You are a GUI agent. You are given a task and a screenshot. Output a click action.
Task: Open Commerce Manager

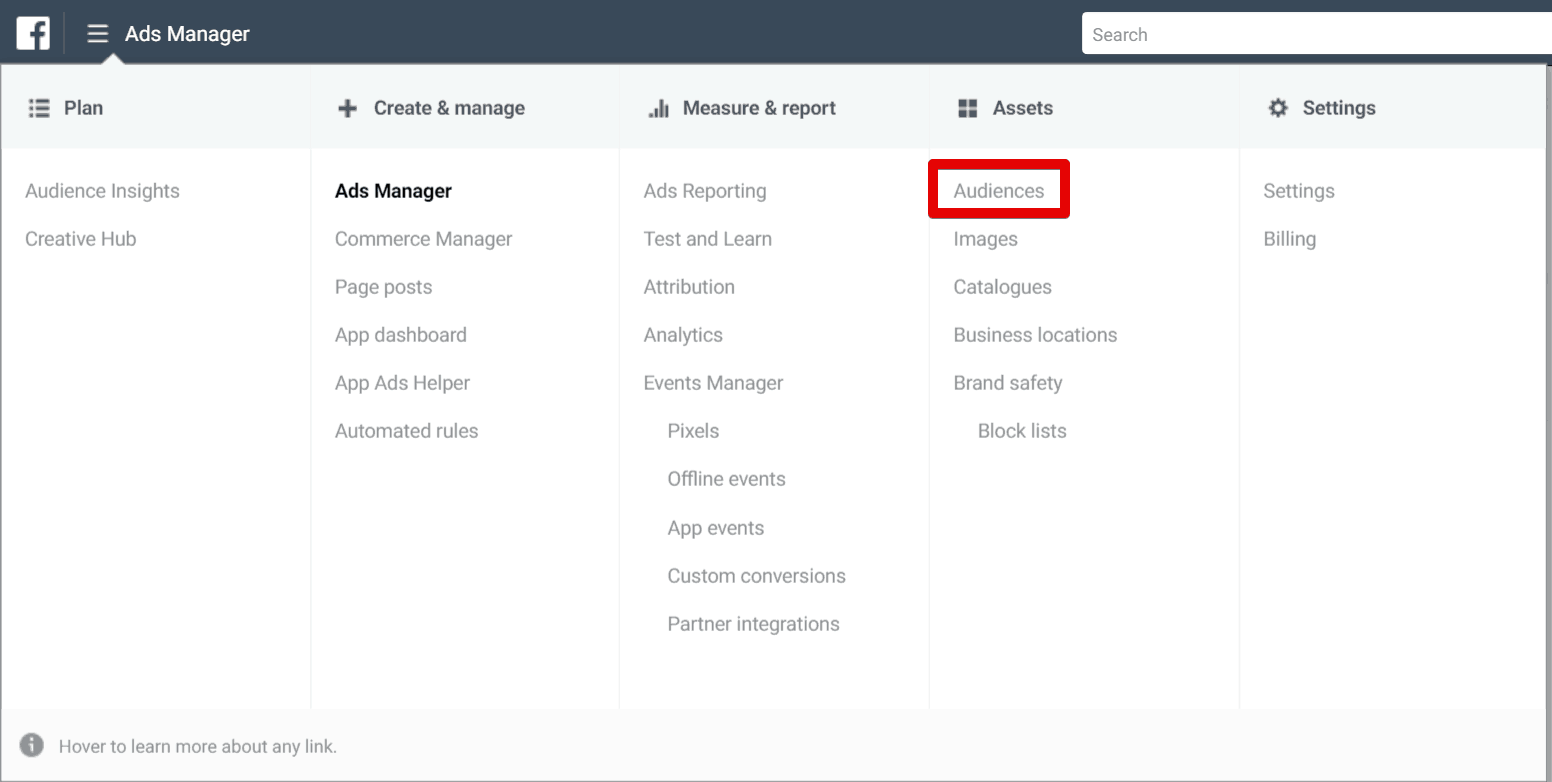(x=423, y=239)
